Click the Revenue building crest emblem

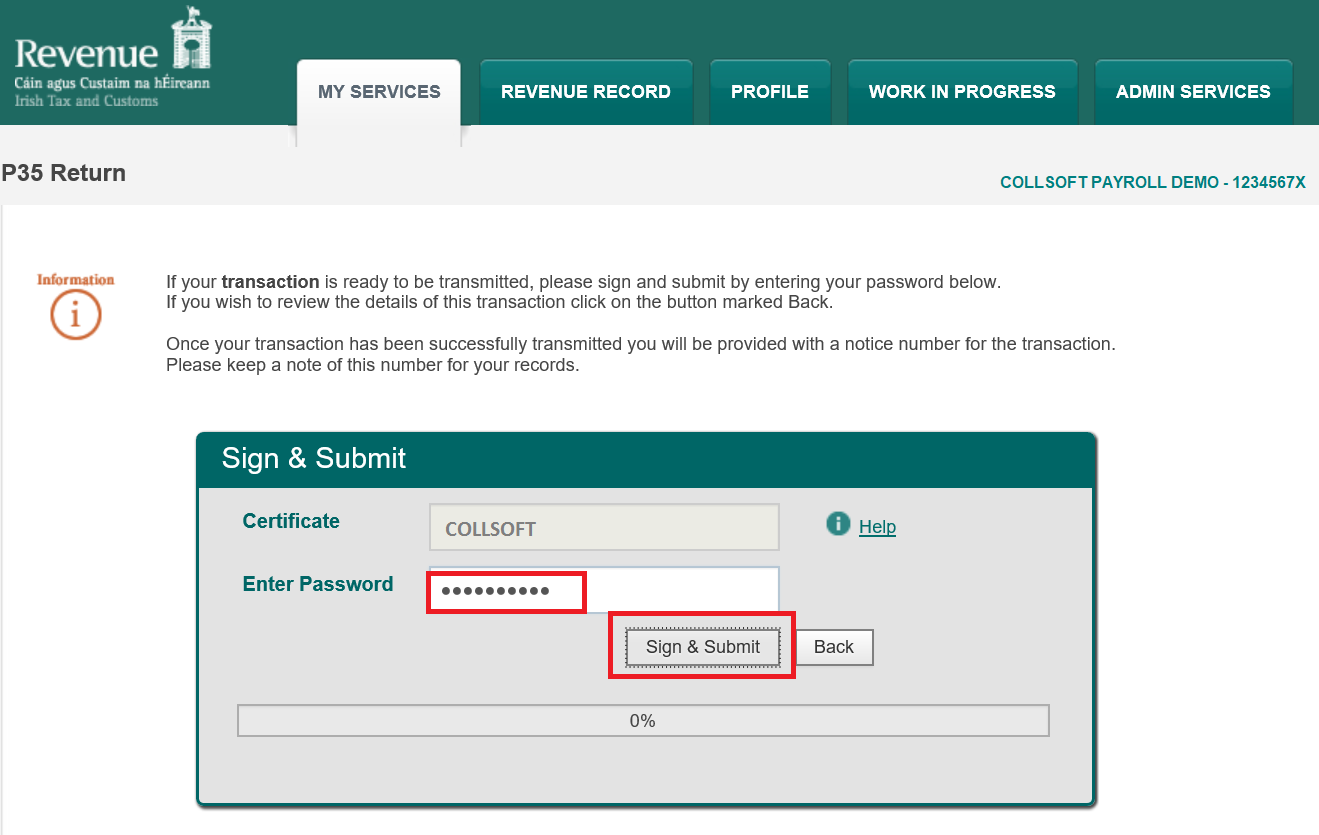191,38
